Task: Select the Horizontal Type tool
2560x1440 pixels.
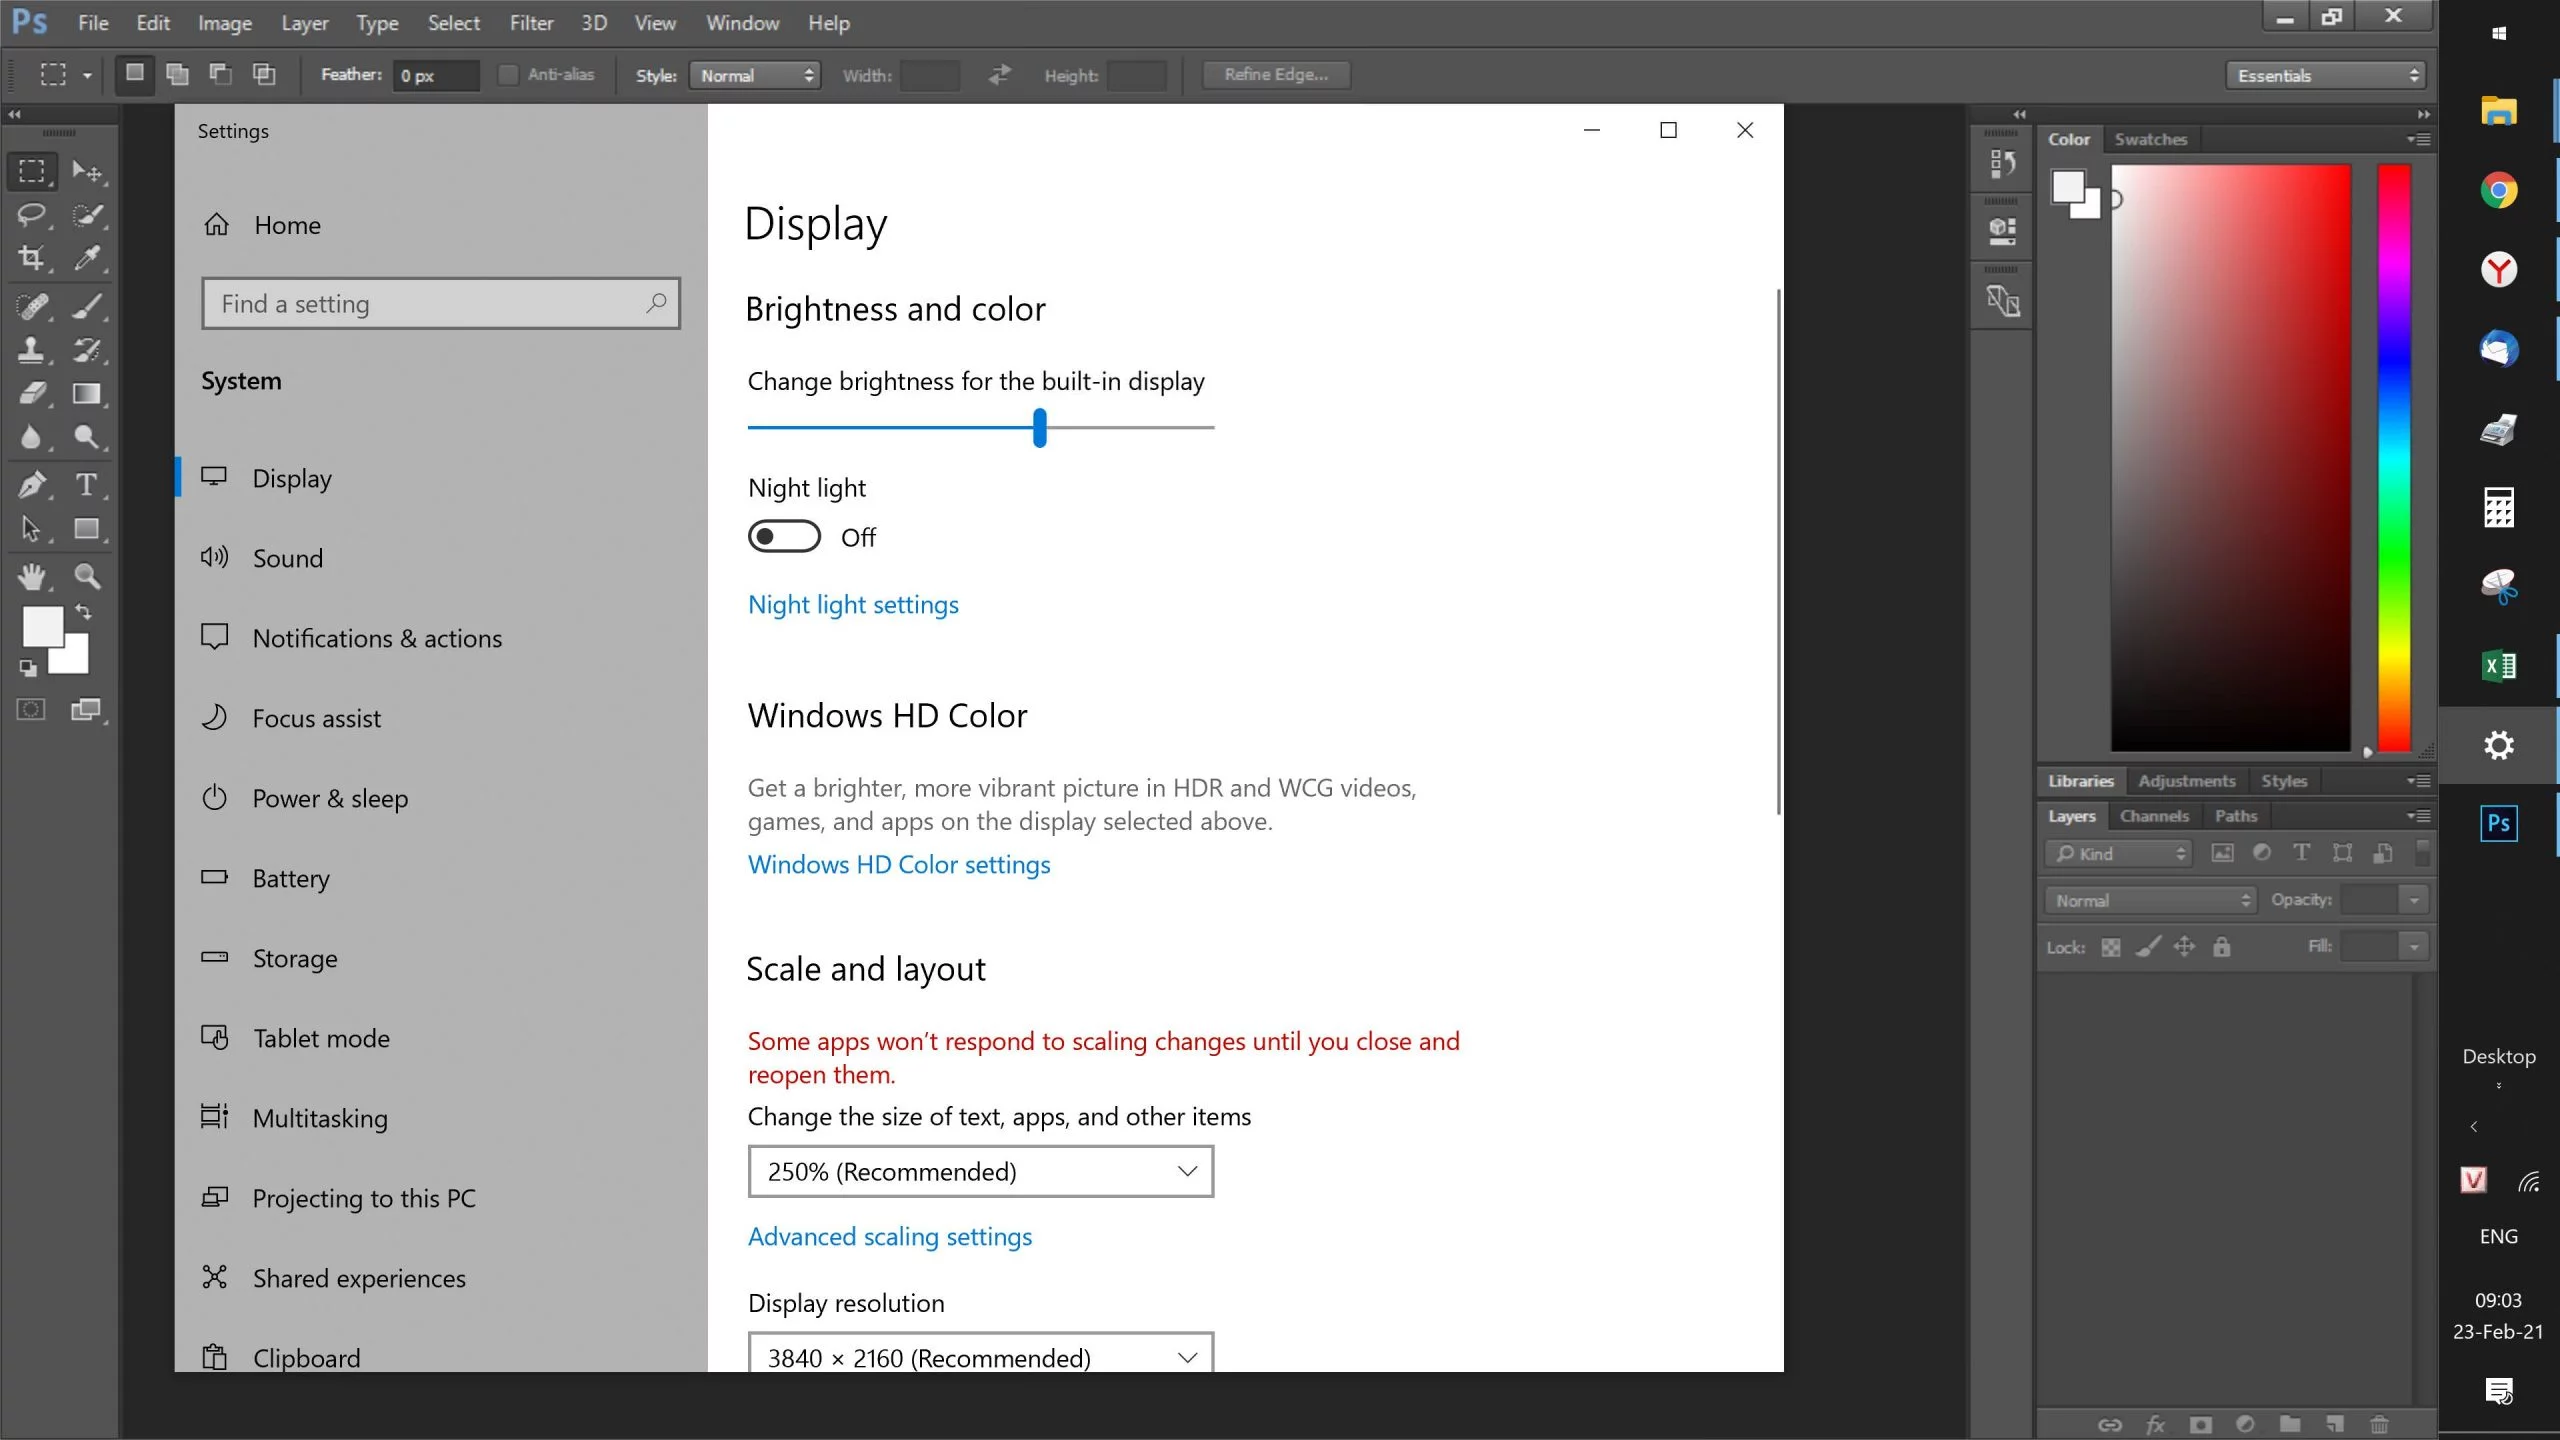Action: (88, 485)
